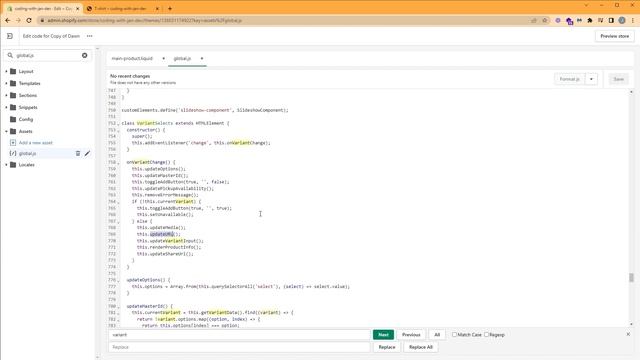Image resolution: width=640 pixels, height=360 pixels.
Task: Click Previous in the find bar
Action: 411,335
